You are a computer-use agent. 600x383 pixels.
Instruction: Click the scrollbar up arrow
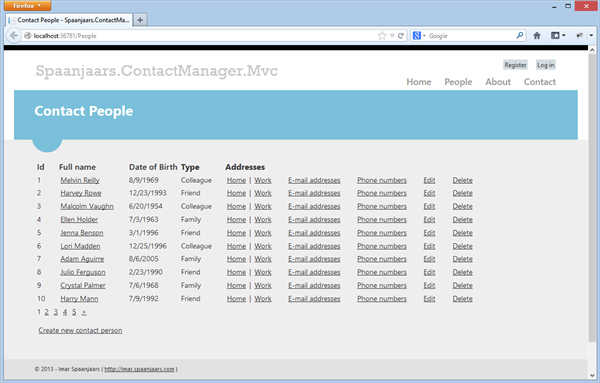592,50
